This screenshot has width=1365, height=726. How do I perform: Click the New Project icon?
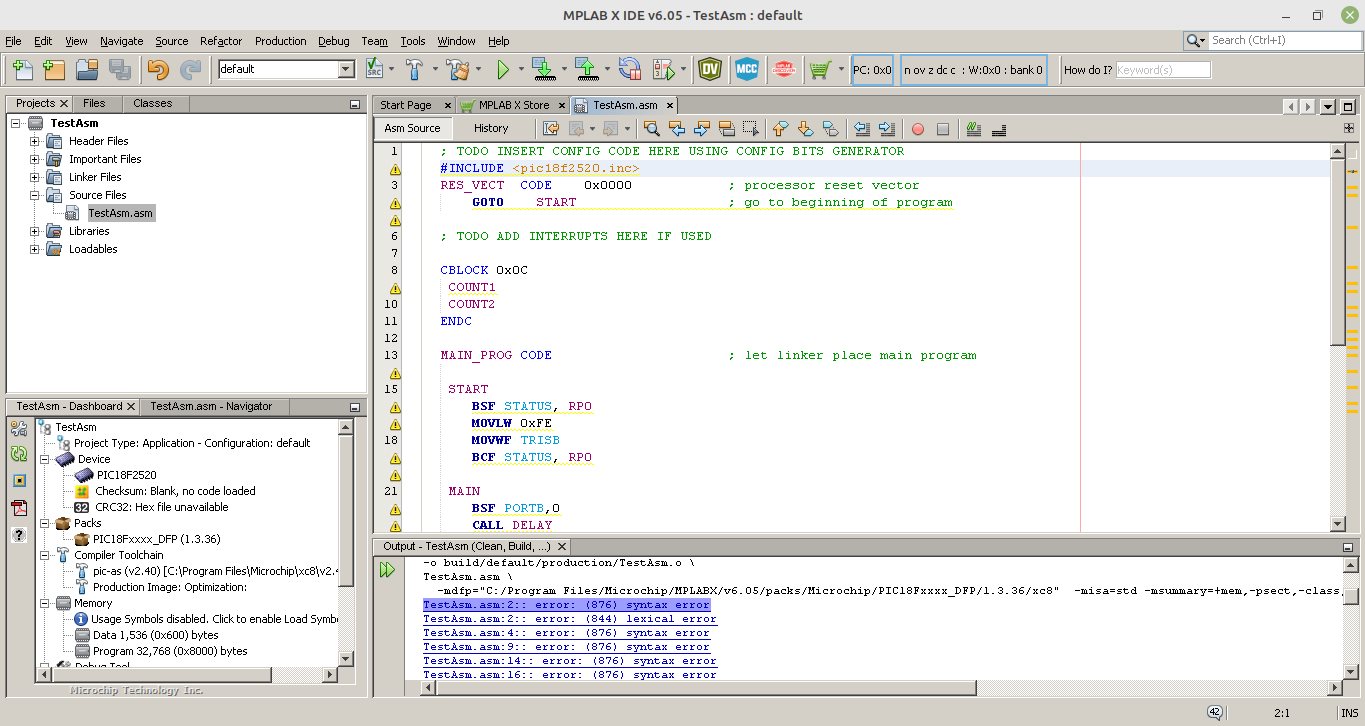[54, 69]
